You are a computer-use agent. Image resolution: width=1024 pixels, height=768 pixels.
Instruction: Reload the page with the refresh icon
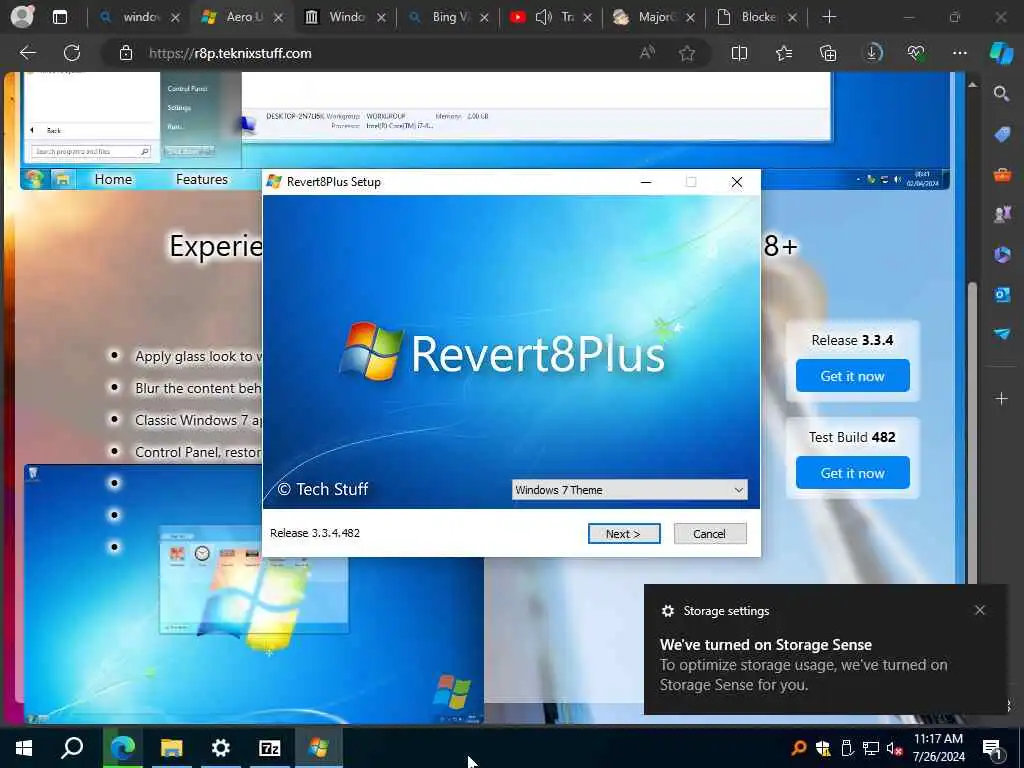(72, 53)
